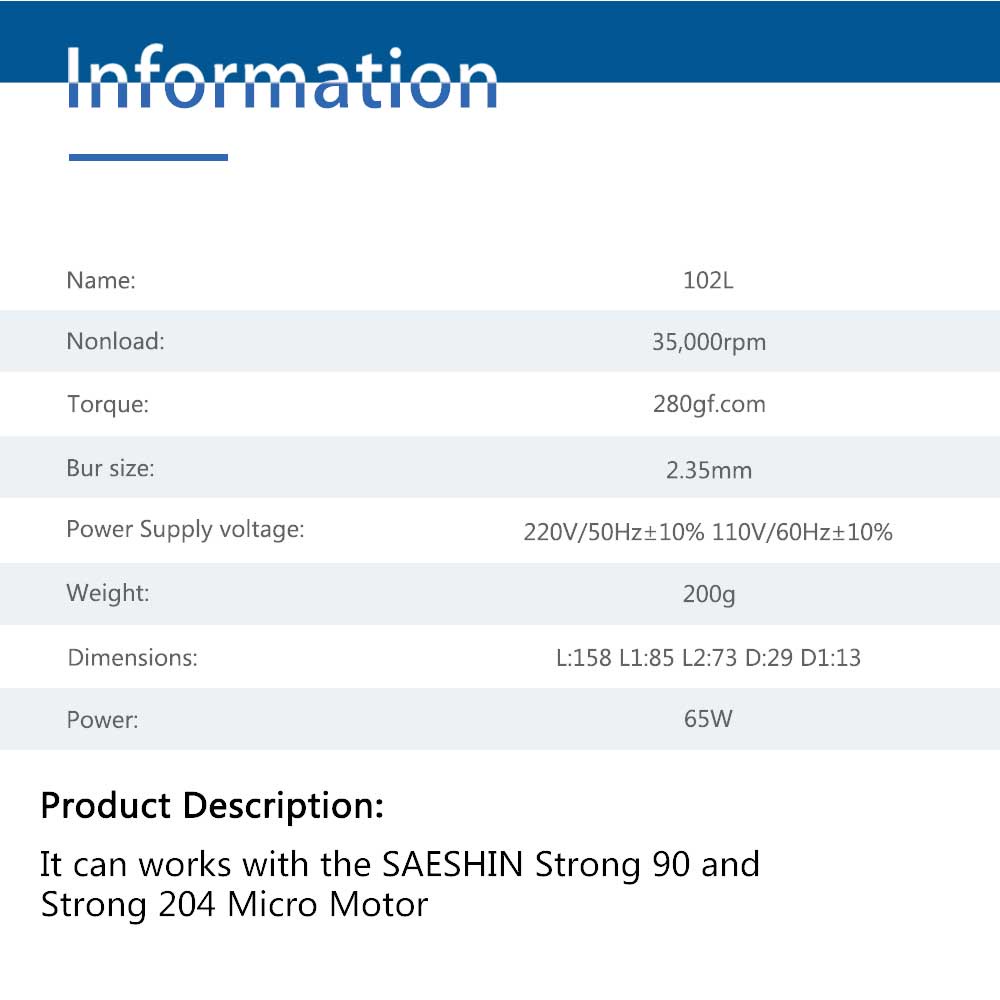Click the 280gf.com torque value
Viewport: 1000px width, 1000px height.
click(x=708, y=405)
